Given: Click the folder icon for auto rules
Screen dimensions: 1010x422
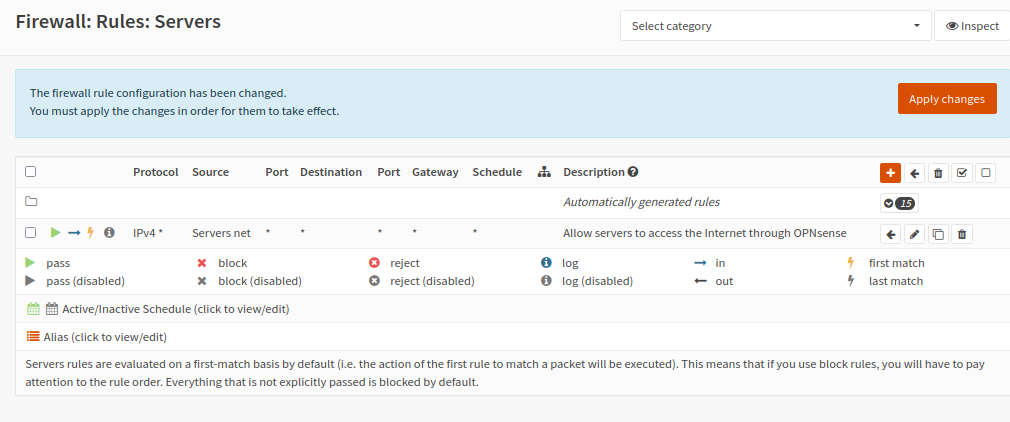Looking at the screenshot, I should tap(31, 202).
